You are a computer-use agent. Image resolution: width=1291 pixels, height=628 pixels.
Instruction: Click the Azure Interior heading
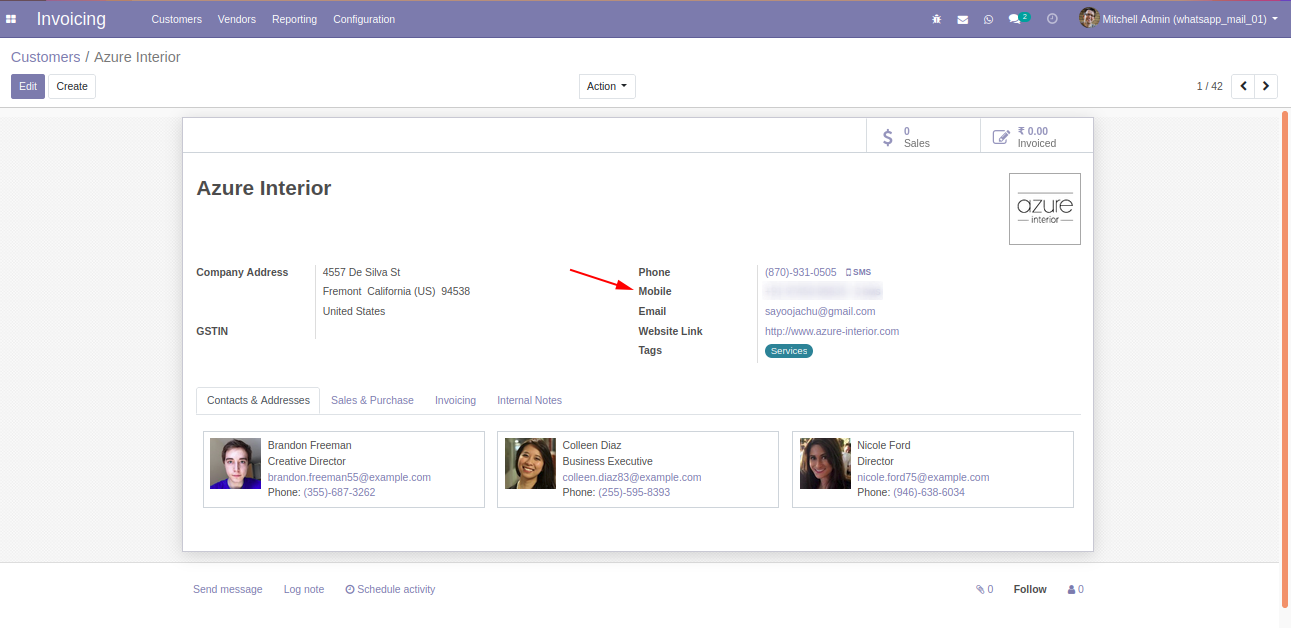click(264, 188)
